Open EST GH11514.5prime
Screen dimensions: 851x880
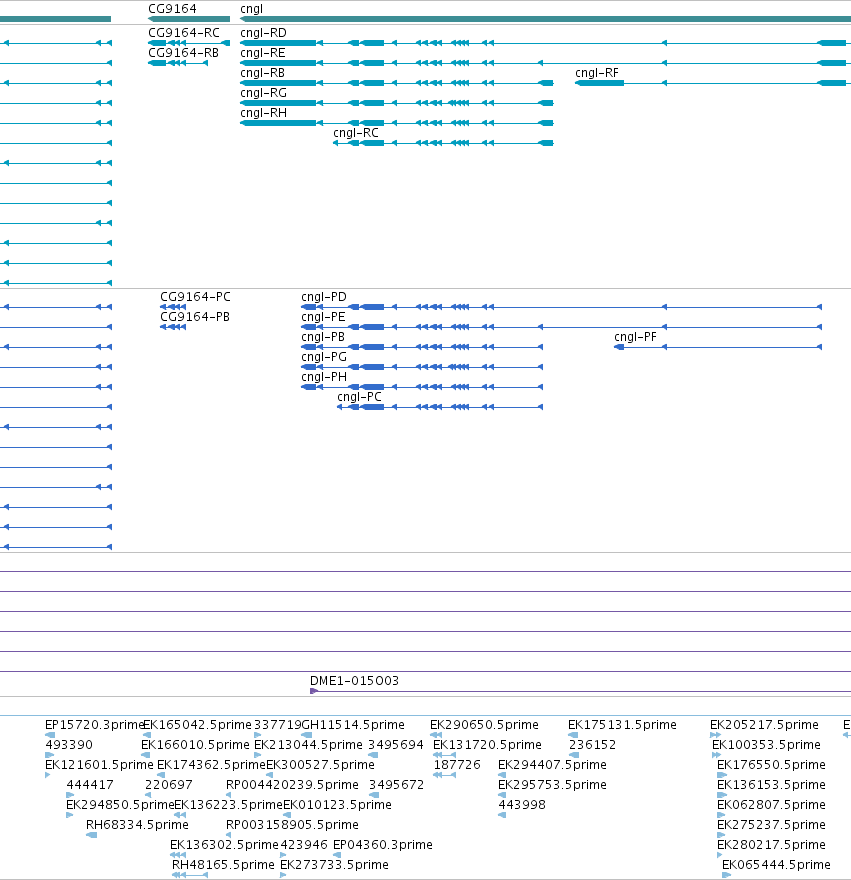(x=353, y=725)
